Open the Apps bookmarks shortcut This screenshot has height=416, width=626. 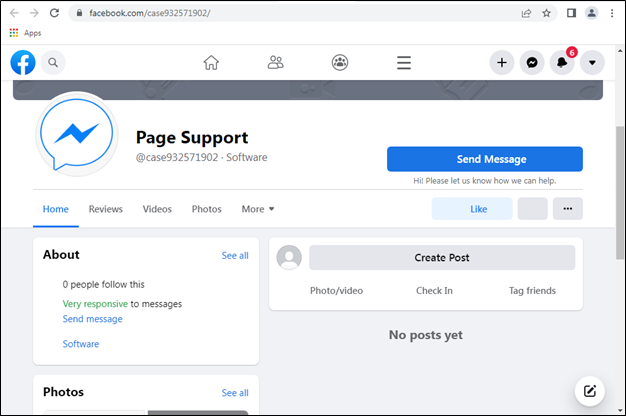[x=25, y=33]
